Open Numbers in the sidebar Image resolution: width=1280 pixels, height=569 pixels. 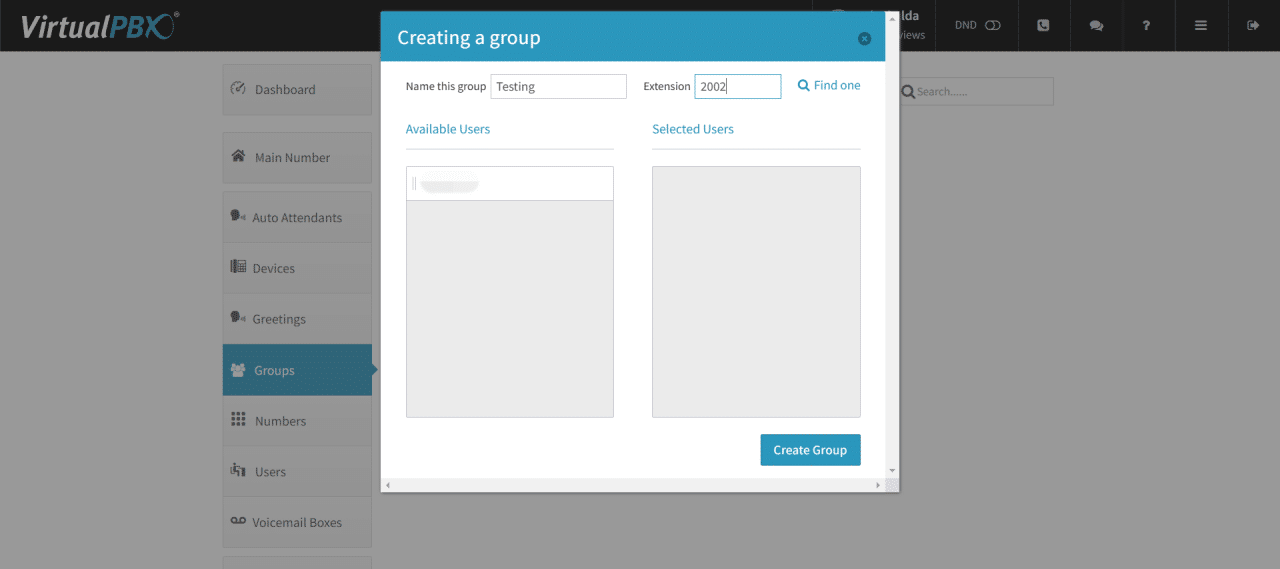point(297,421)
